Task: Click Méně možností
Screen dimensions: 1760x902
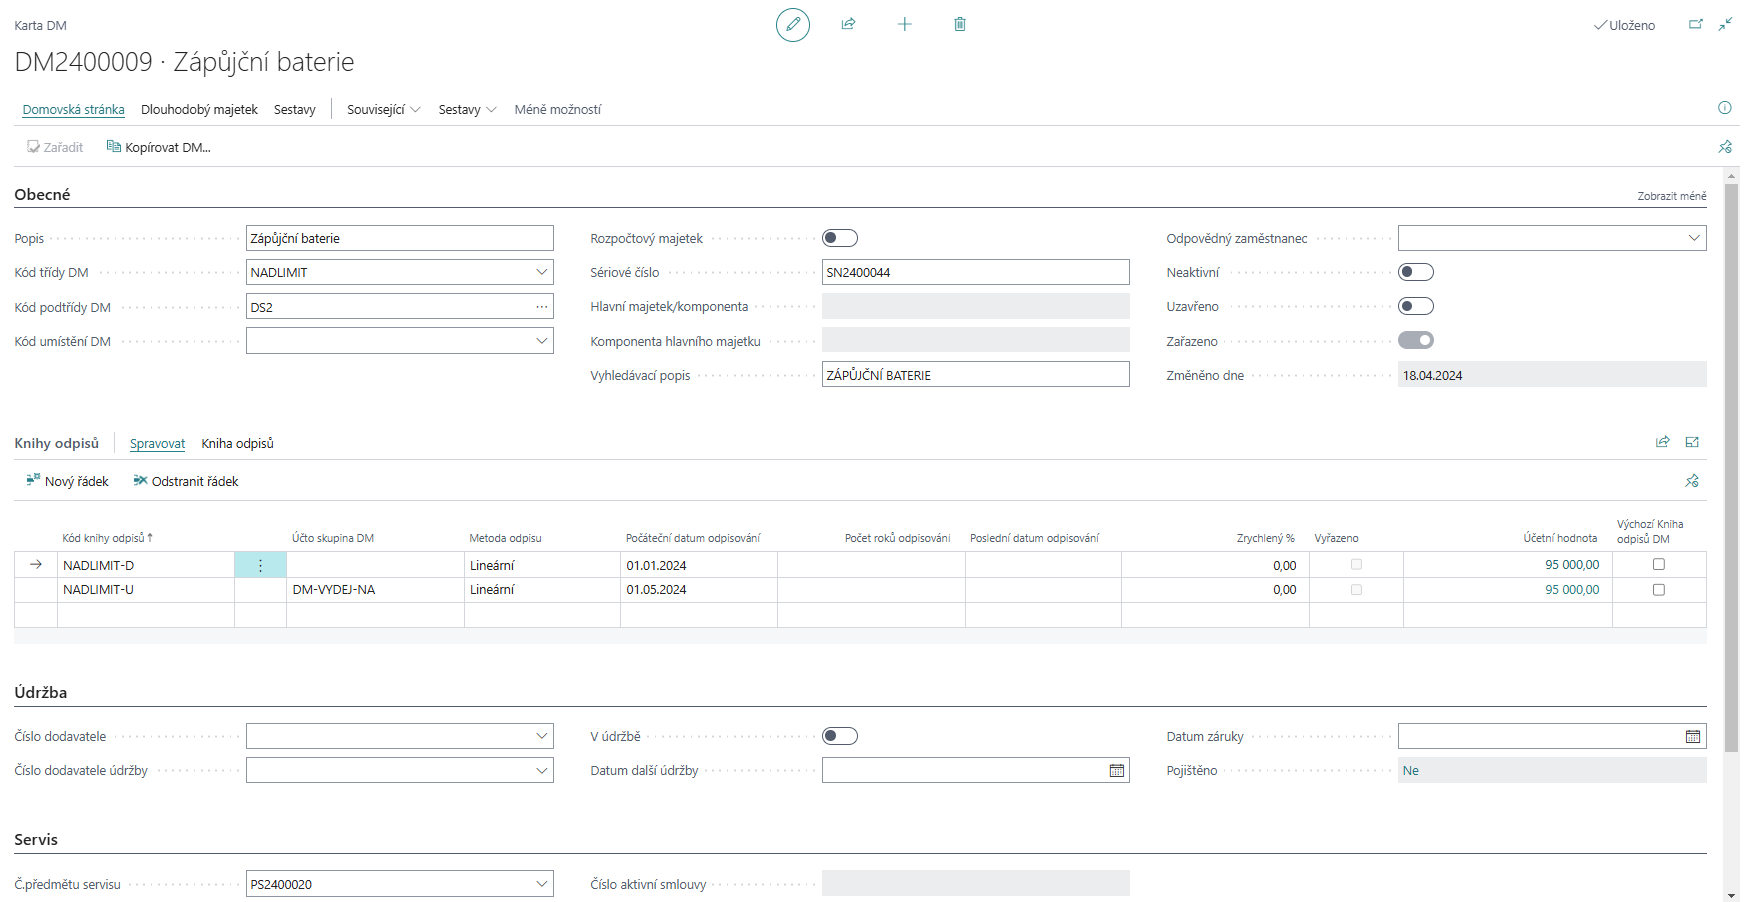Action: (558, 109)
